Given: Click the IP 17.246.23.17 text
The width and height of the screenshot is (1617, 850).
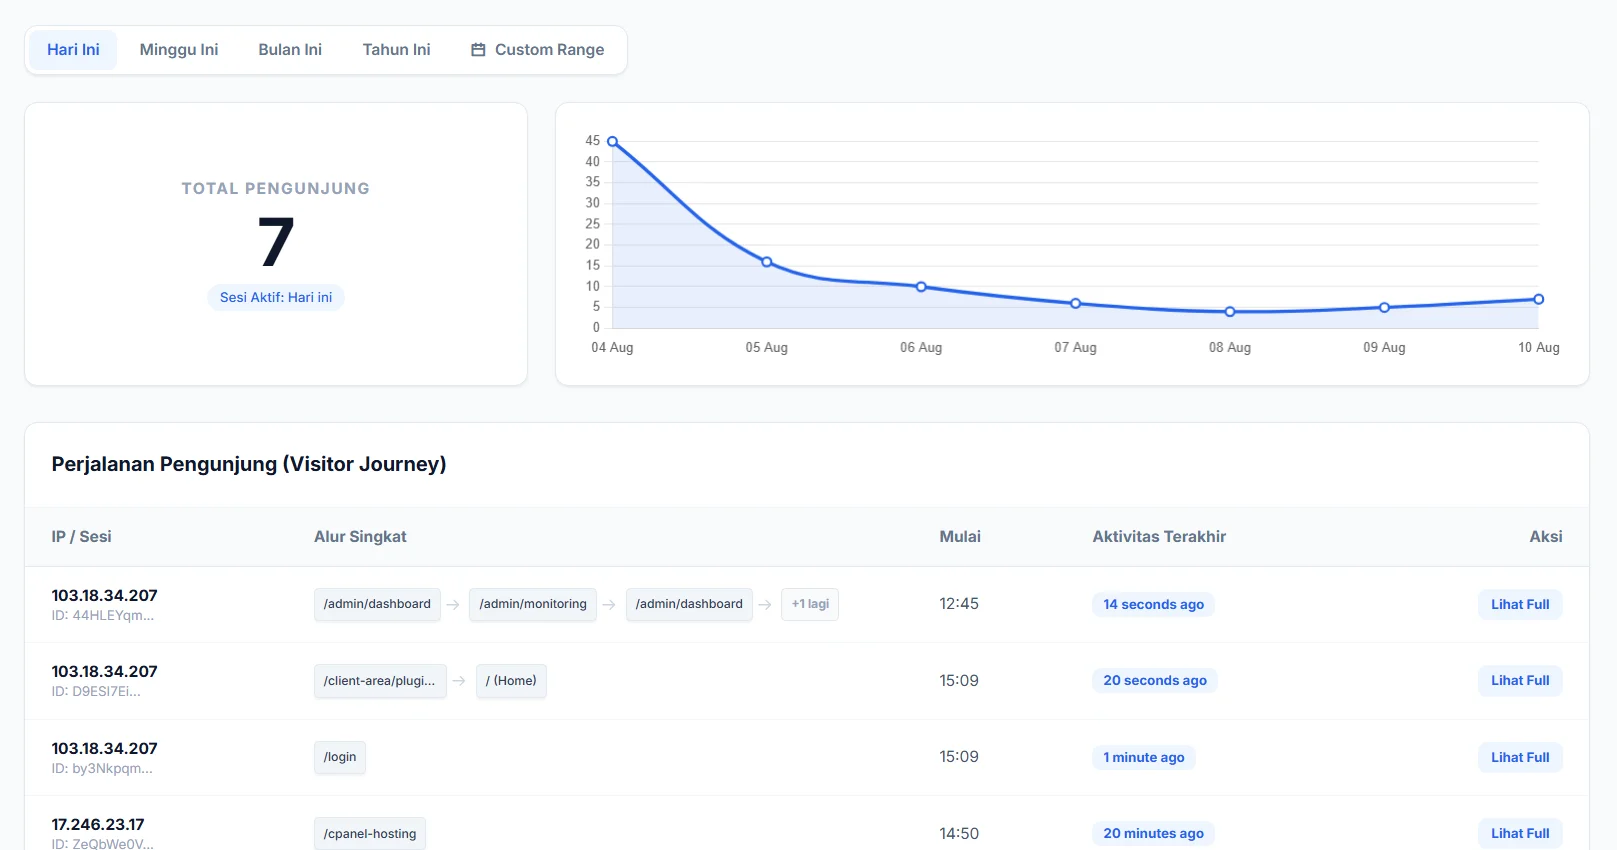Looking at the screenshot, I should (98, 825).
